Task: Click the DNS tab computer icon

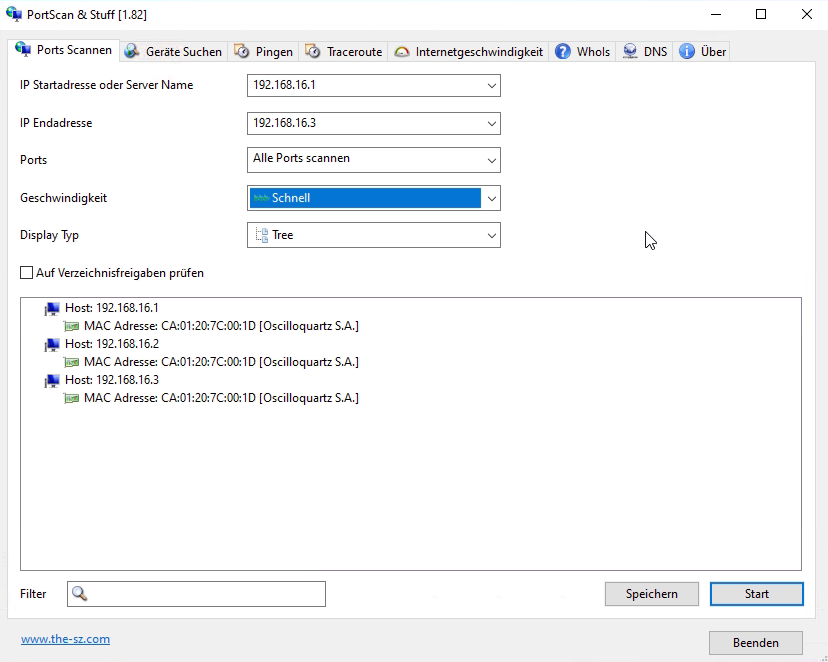Action: [630, 51]
